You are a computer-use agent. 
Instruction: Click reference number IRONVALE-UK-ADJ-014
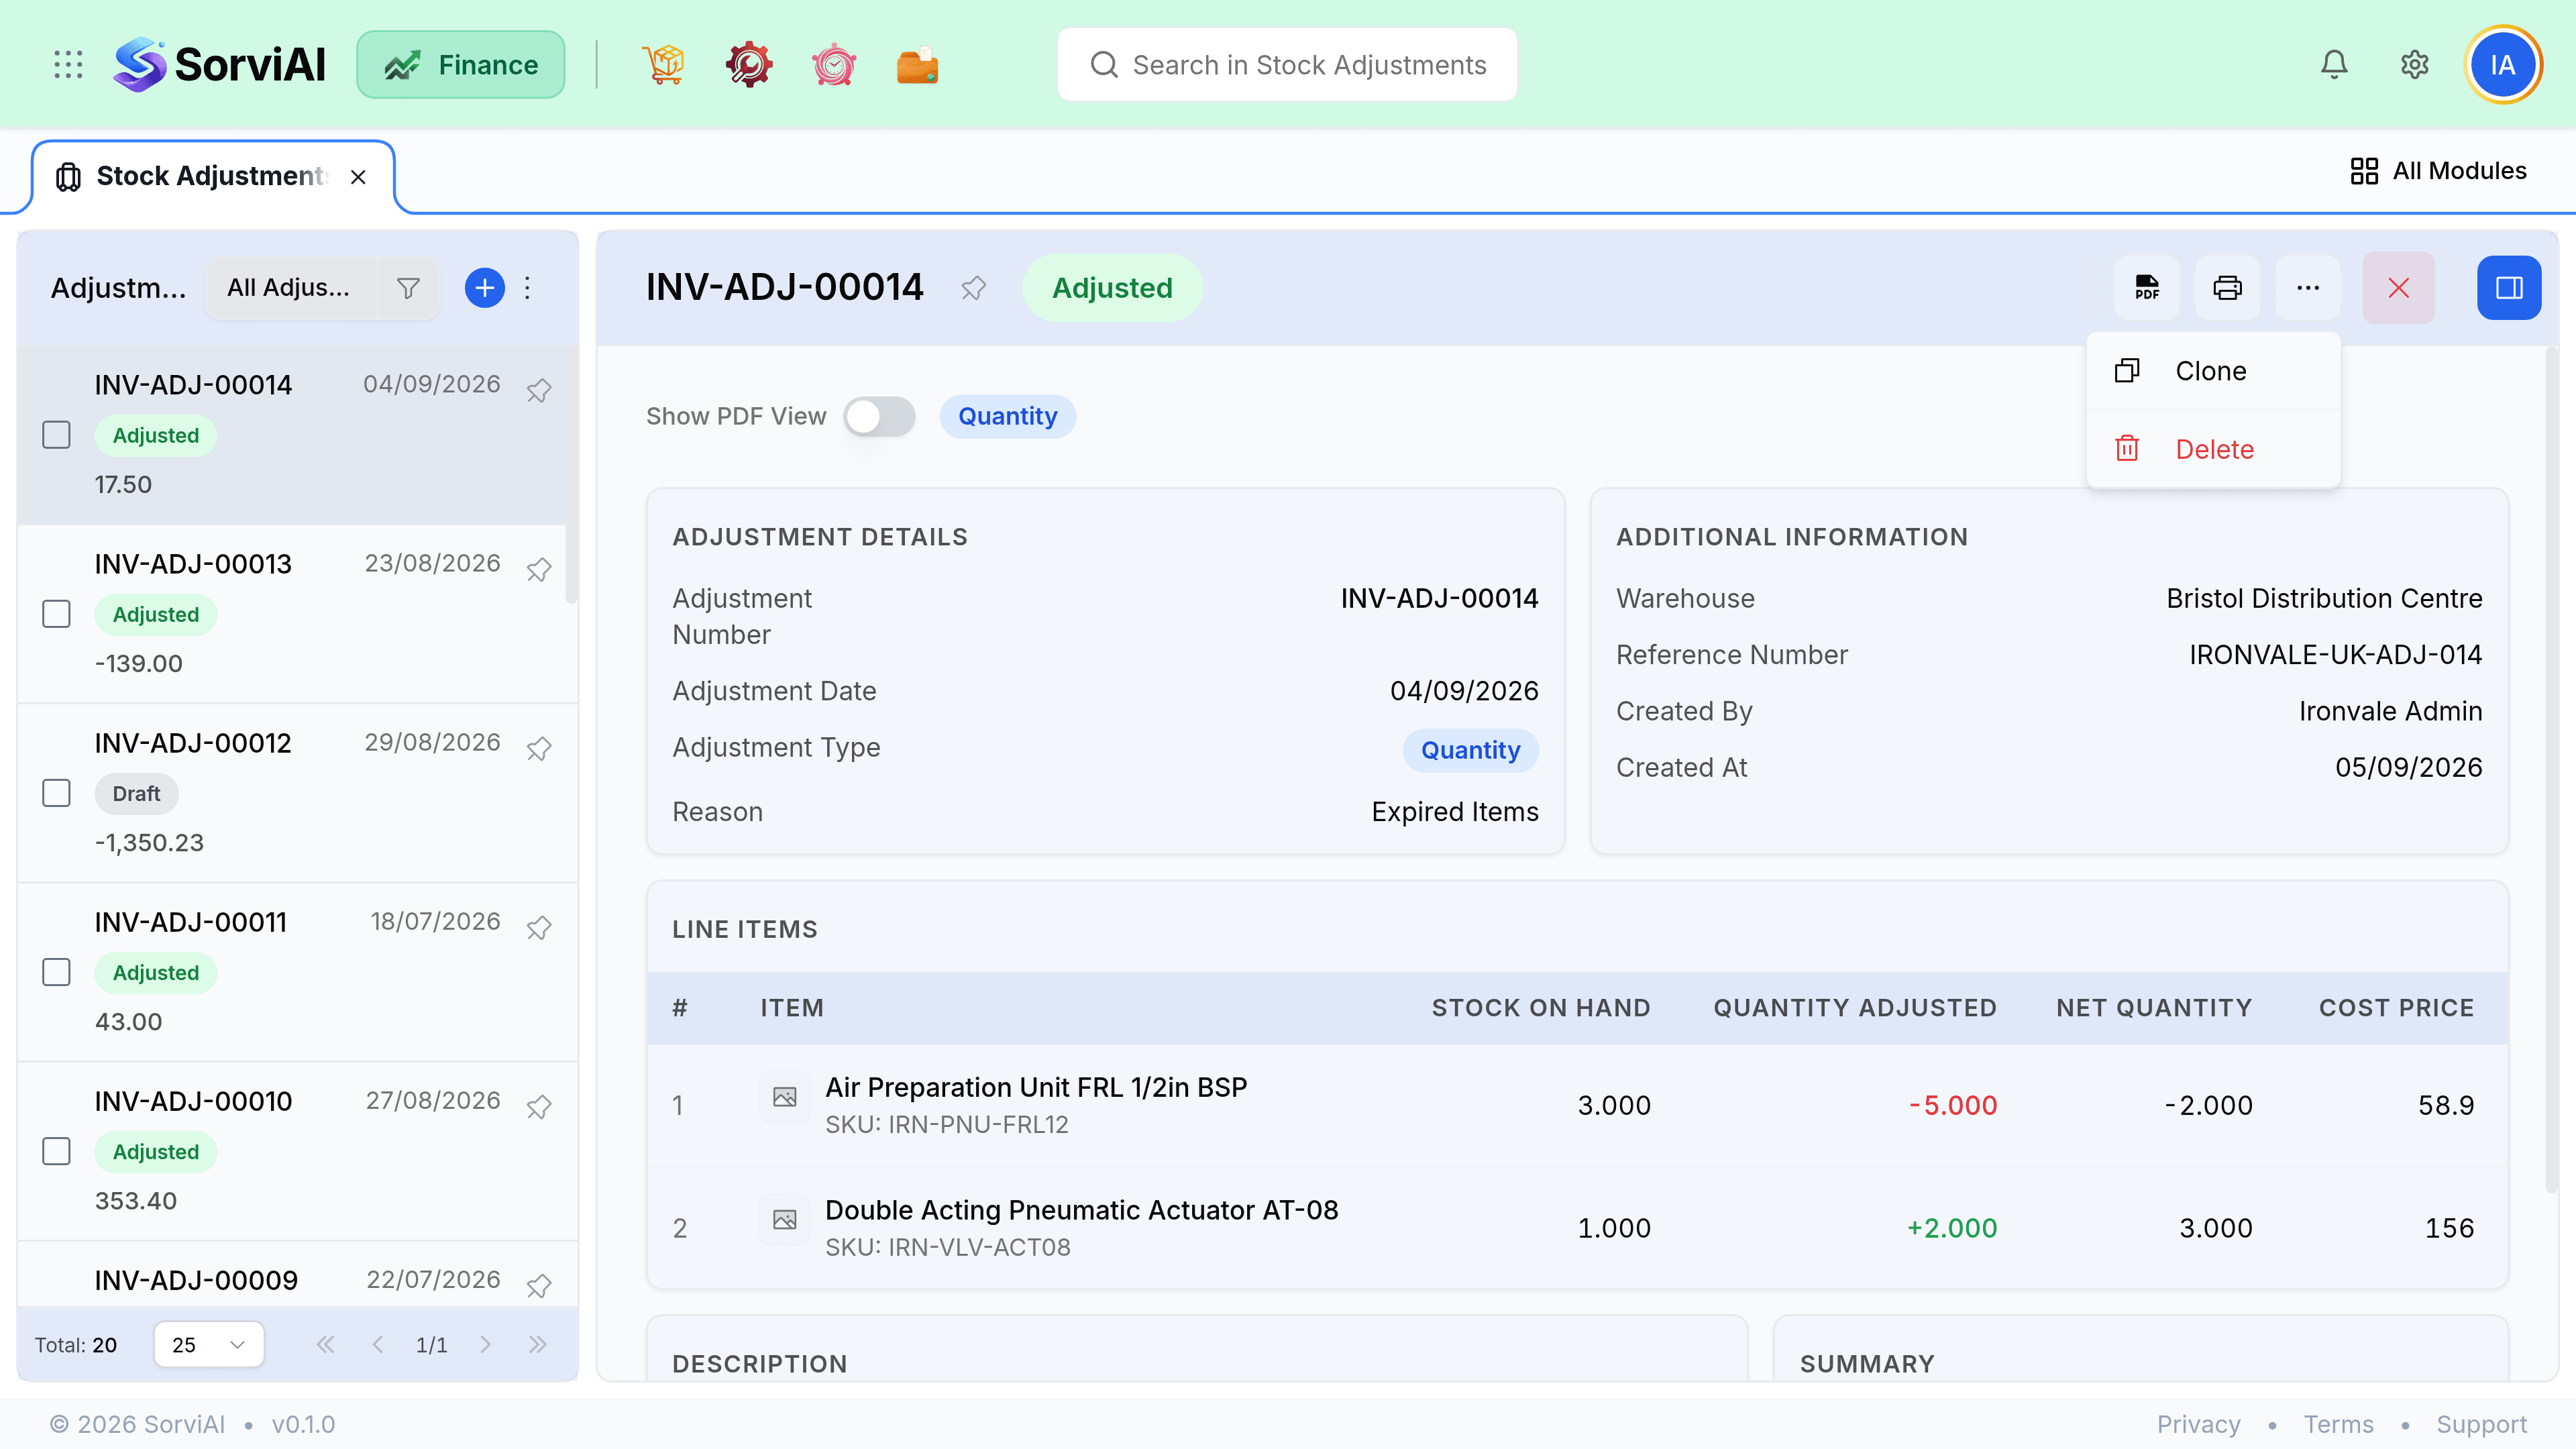(x=2335, y=655)
